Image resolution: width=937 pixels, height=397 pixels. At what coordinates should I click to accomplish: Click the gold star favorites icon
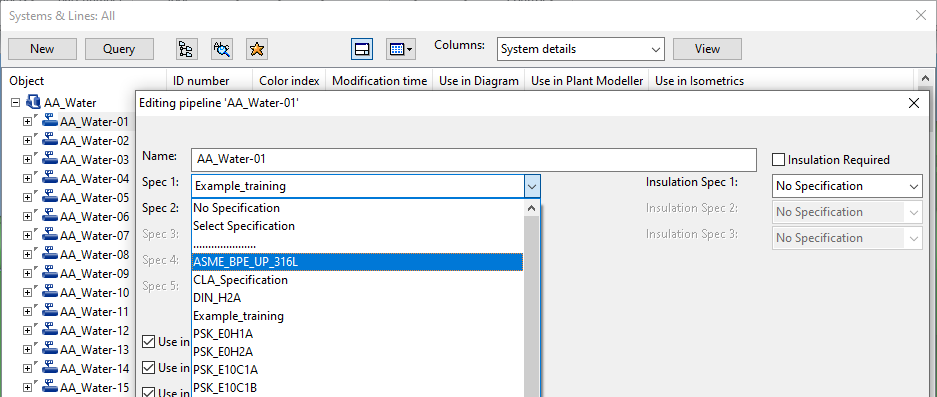coord(256,49)
